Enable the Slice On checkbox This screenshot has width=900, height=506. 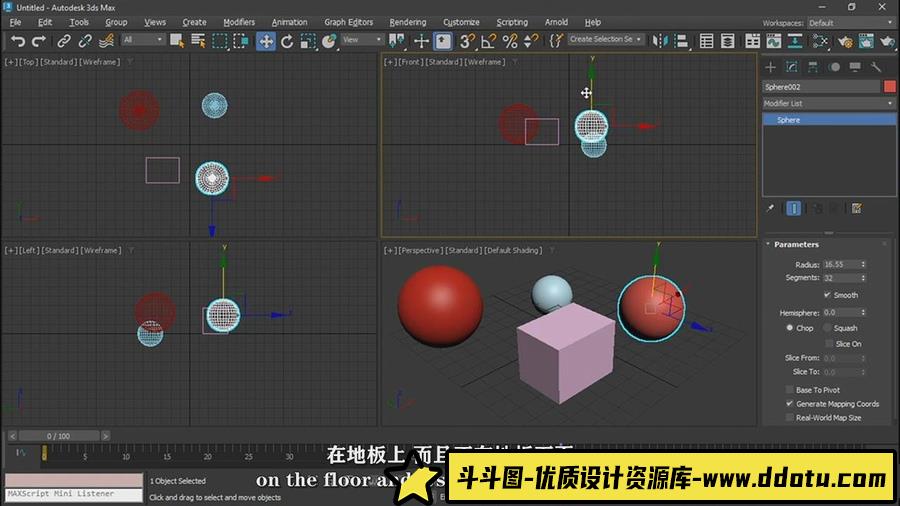coord(829,344)
